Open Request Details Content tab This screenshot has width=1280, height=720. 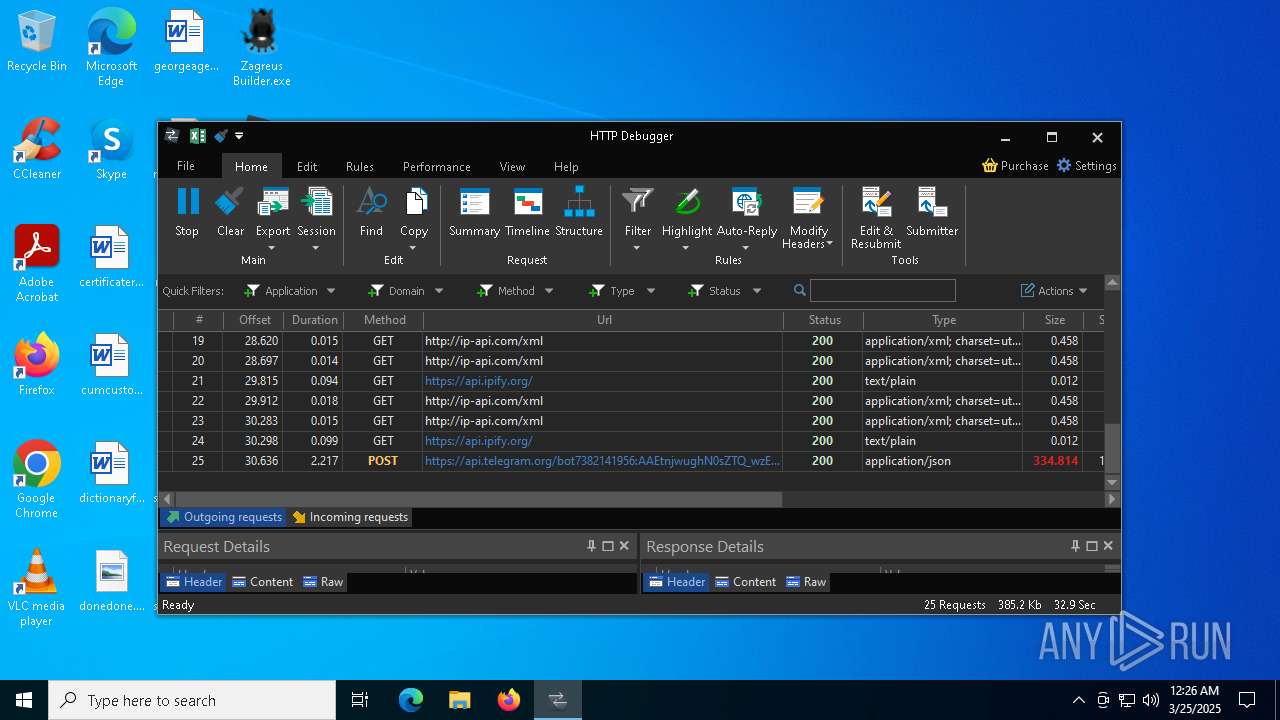coord(262,582)
